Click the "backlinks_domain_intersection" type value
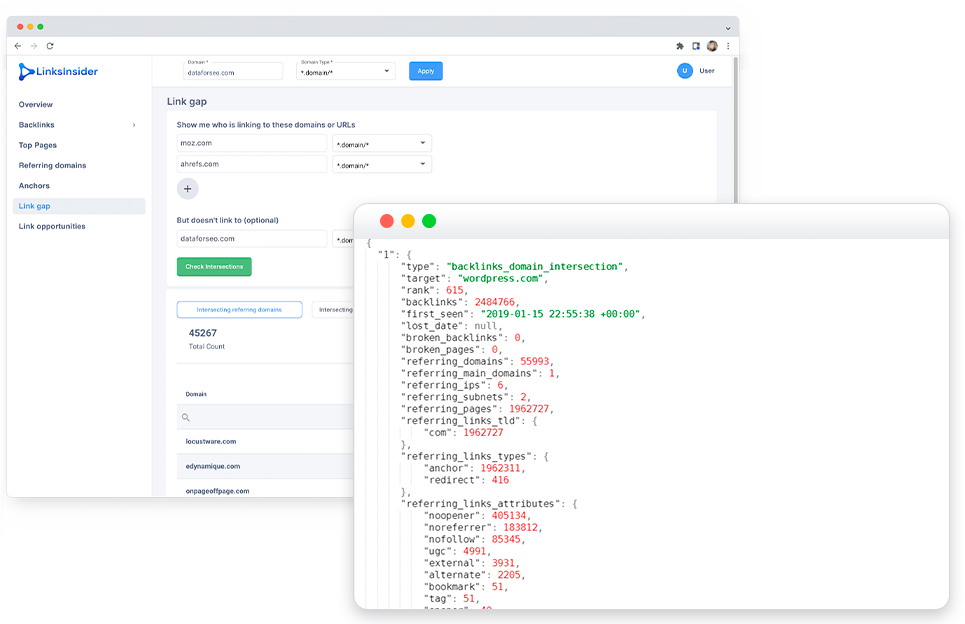This screenshot has width=965, height=624. (535, 266)
